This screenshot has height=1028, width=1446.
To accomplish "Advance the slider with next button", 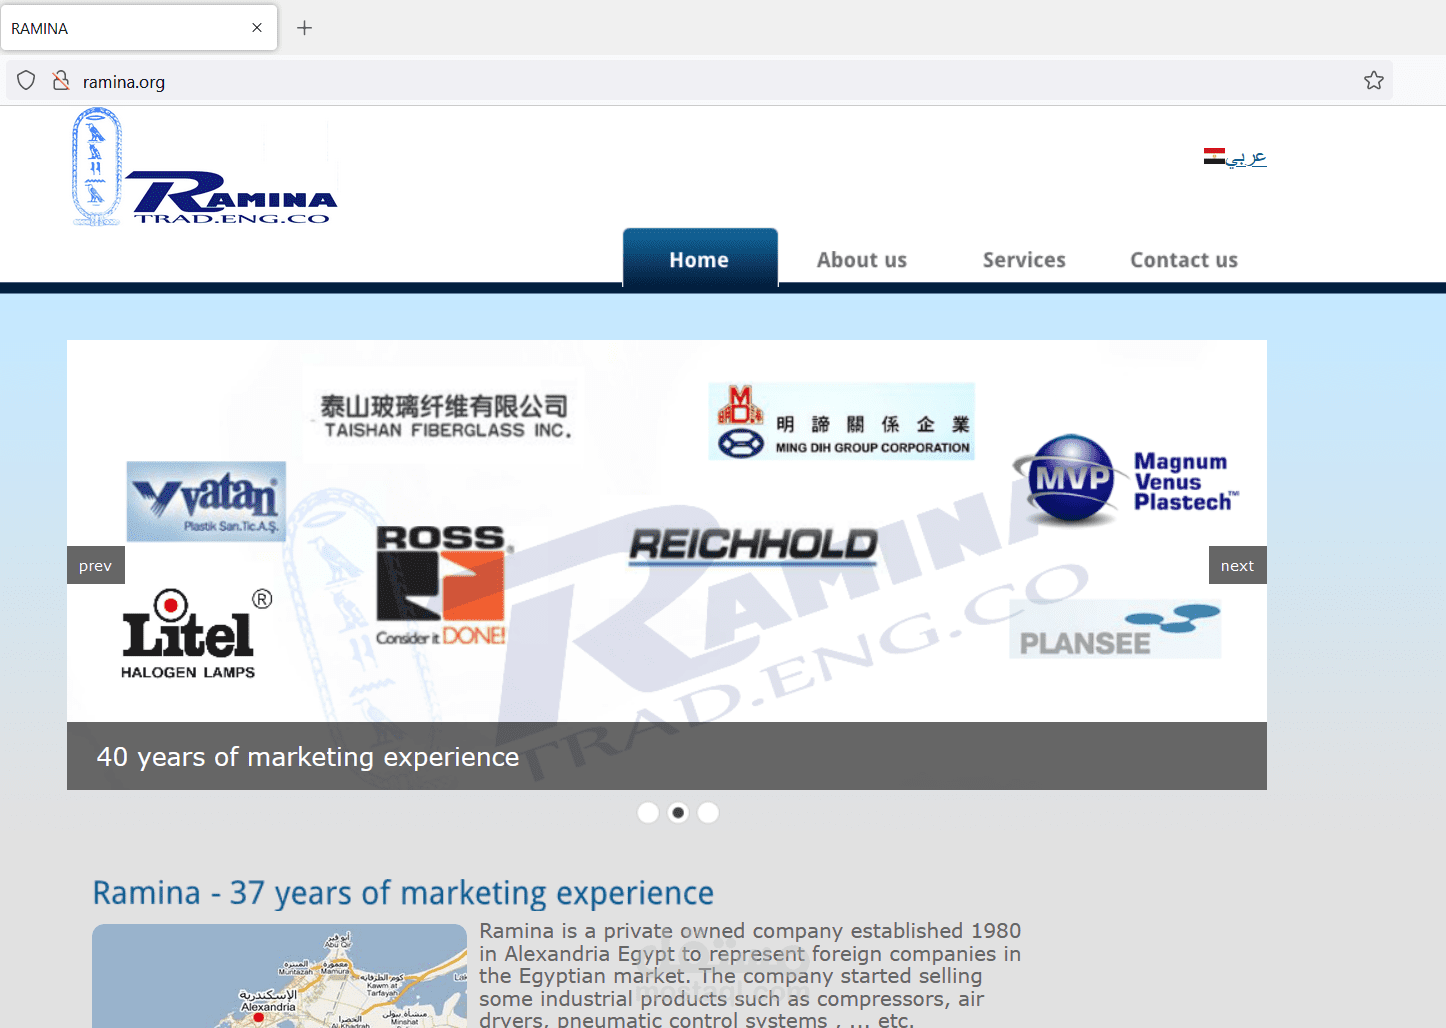I will [1238, 565].
